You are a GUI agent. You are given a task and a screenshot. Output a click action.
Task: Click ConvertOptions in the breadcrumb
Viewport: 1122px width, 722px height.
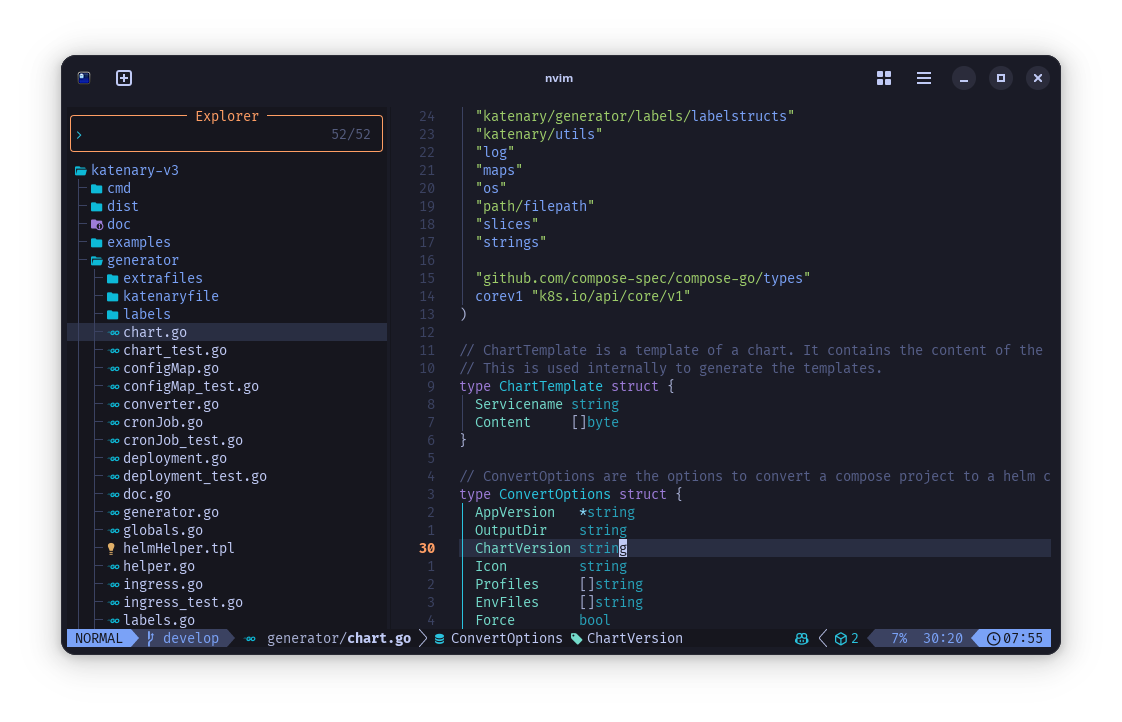pyautogui.click(x=507, y=638)
